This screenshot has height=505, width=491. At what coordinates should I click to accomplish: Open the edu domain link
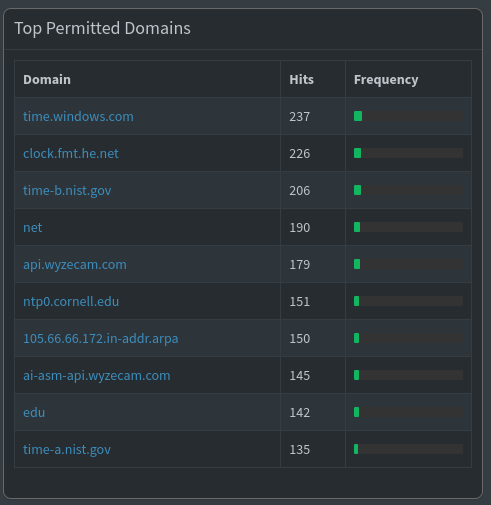pyautogui.click(x=34, y=412)
